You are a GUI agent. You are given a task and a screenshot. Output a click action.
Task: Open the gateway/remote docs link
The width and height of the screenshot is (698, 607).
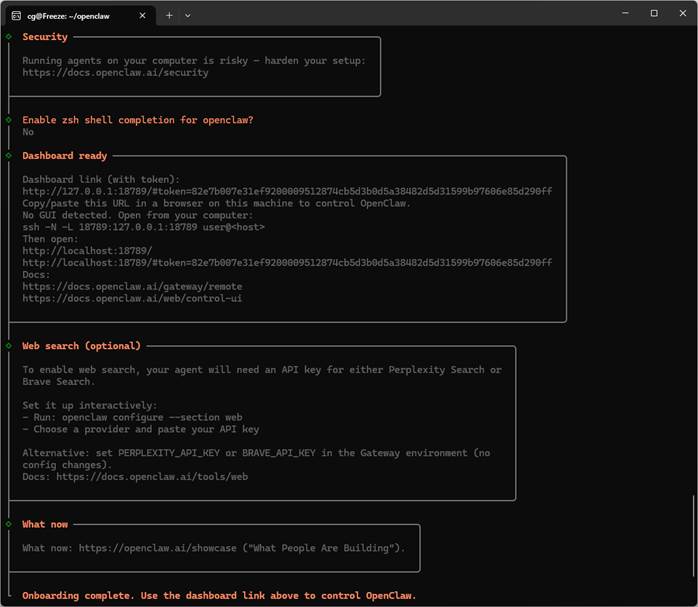(132, 286)
